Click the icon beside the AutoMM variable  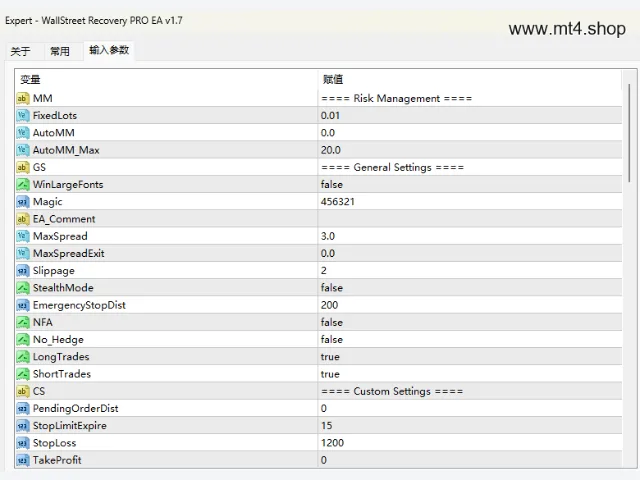pos(23,133)
